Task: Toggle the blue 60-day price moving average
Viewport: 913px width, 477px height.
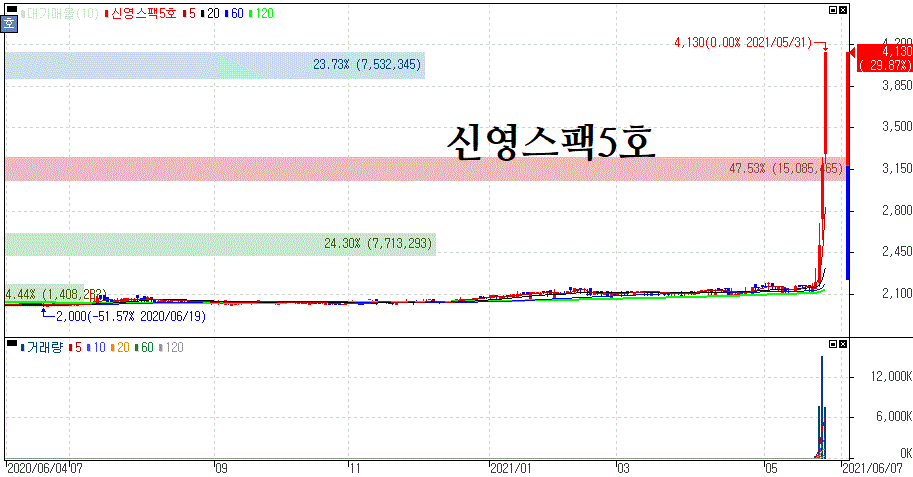Action: point(234,13)
